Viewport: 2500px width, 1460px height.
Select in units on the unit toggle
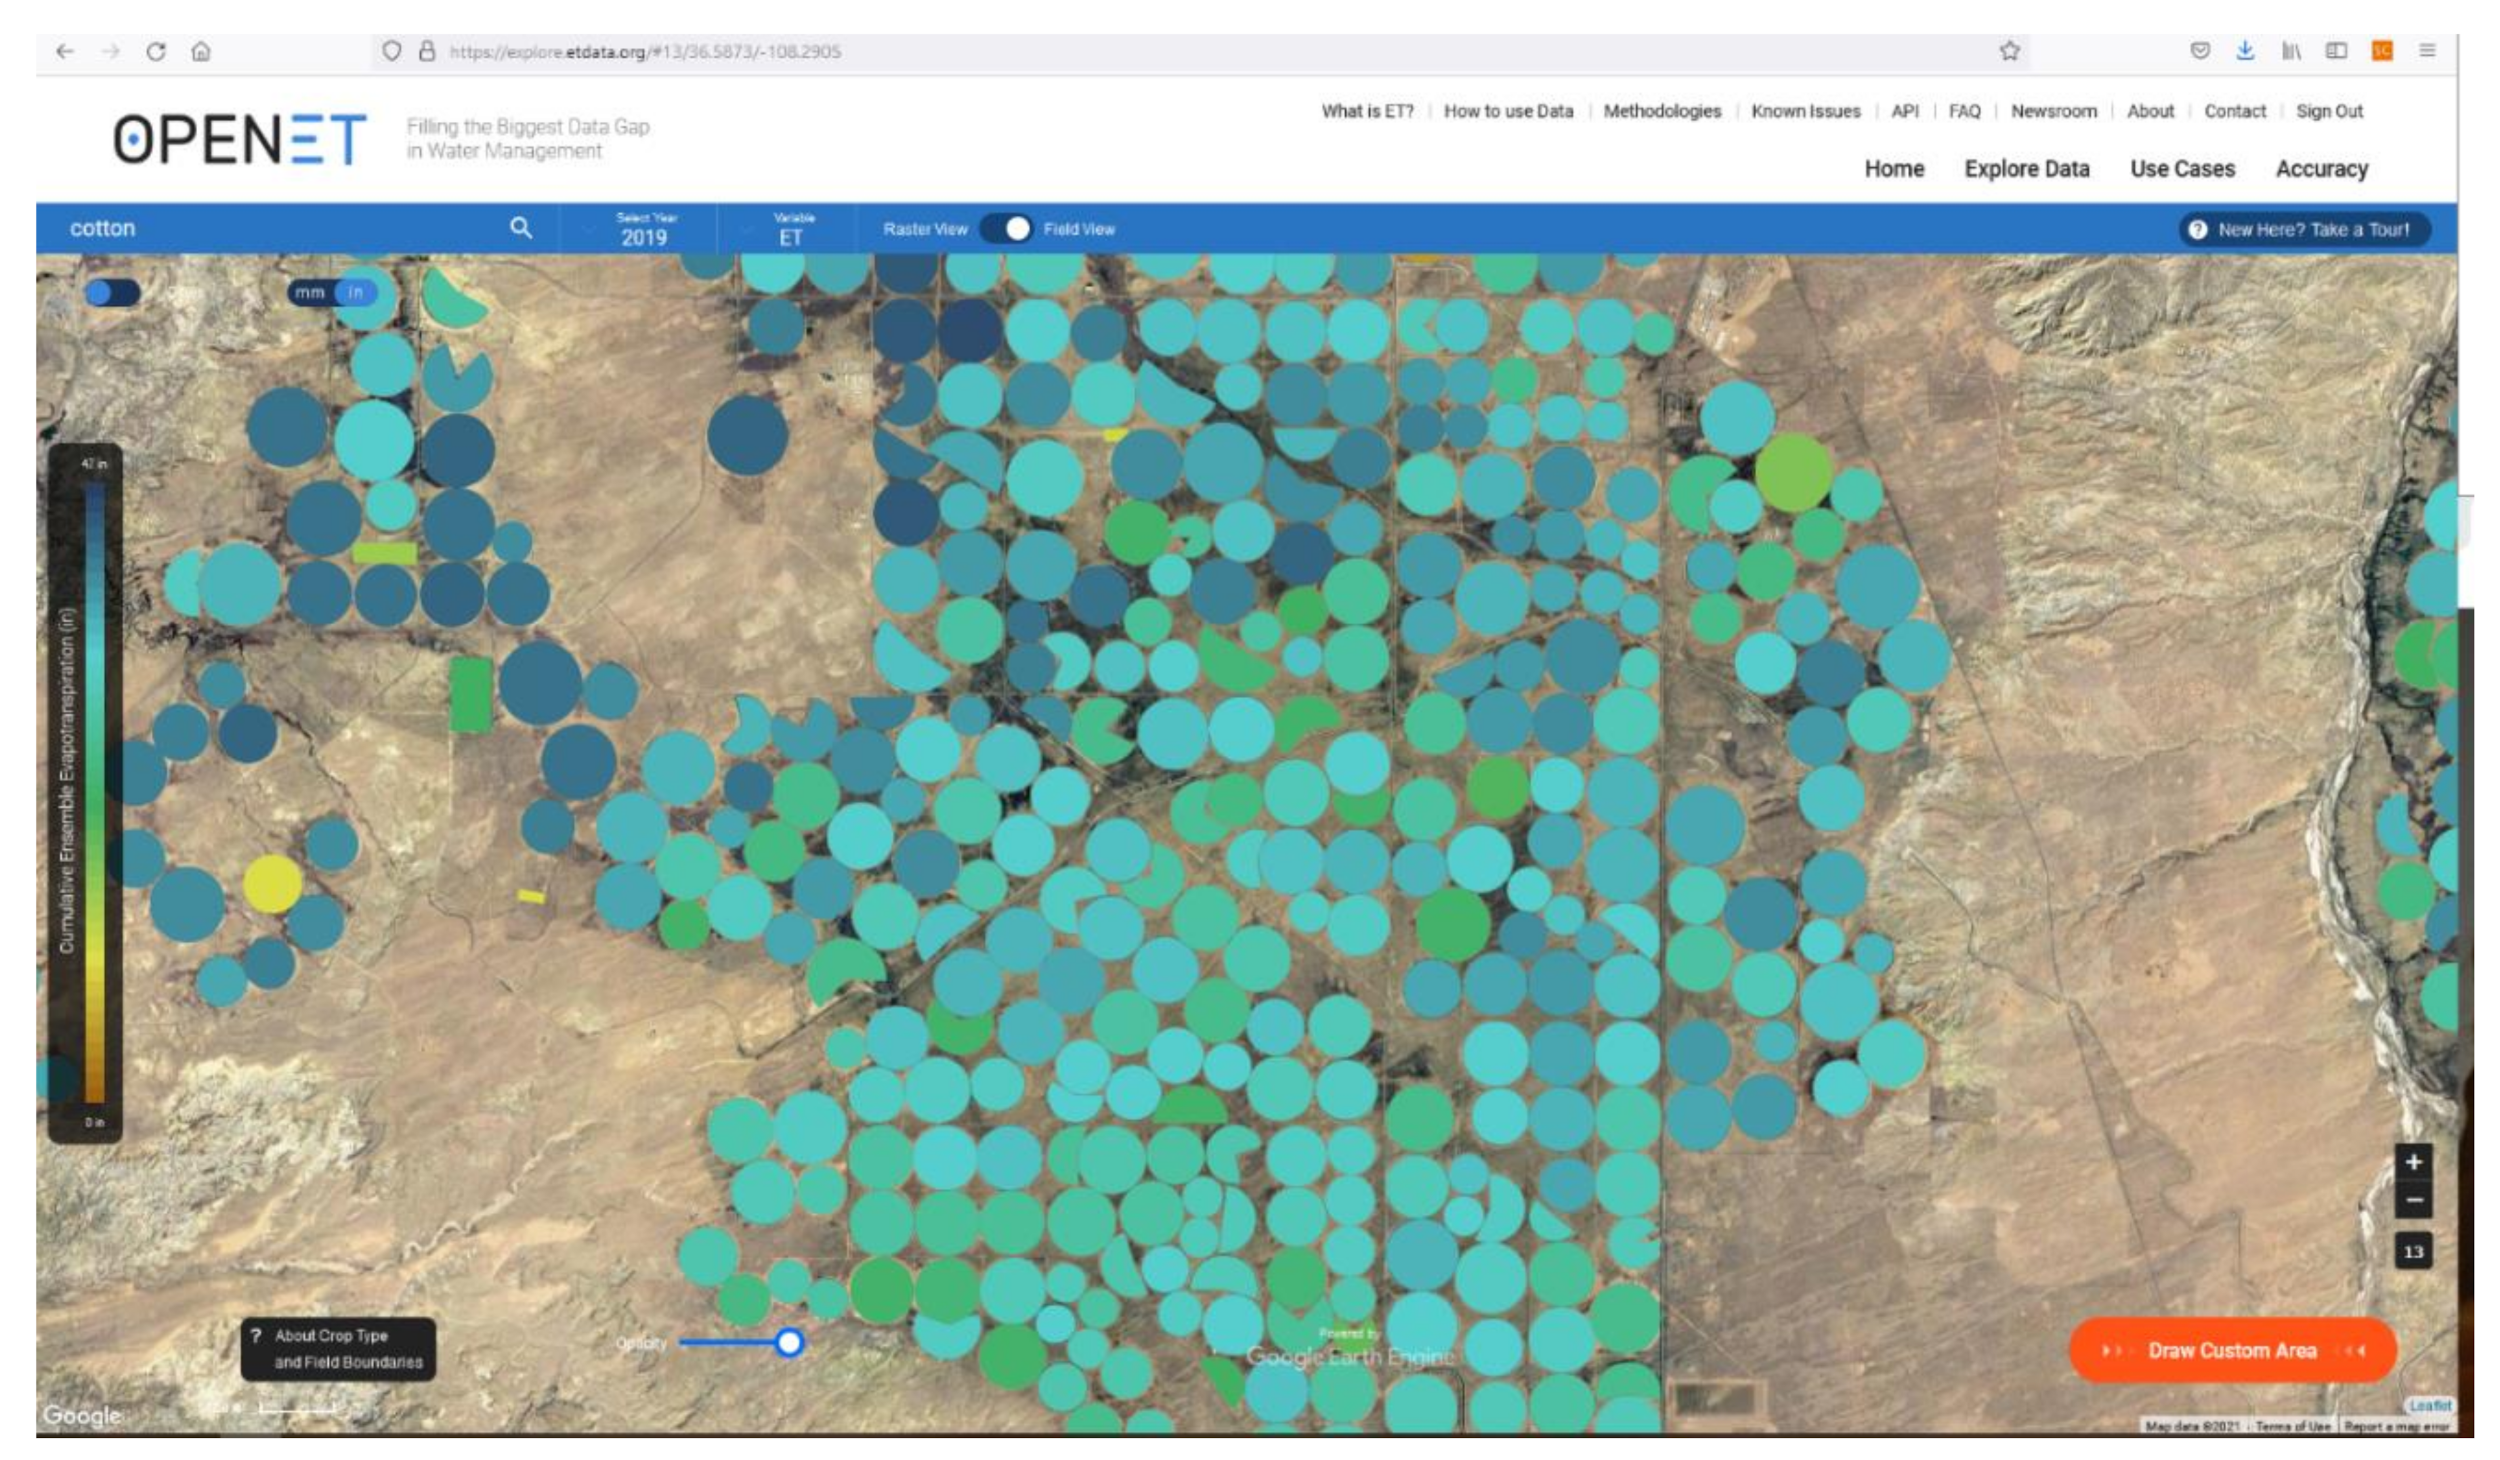pyautogui.click(x=355, y=293)
